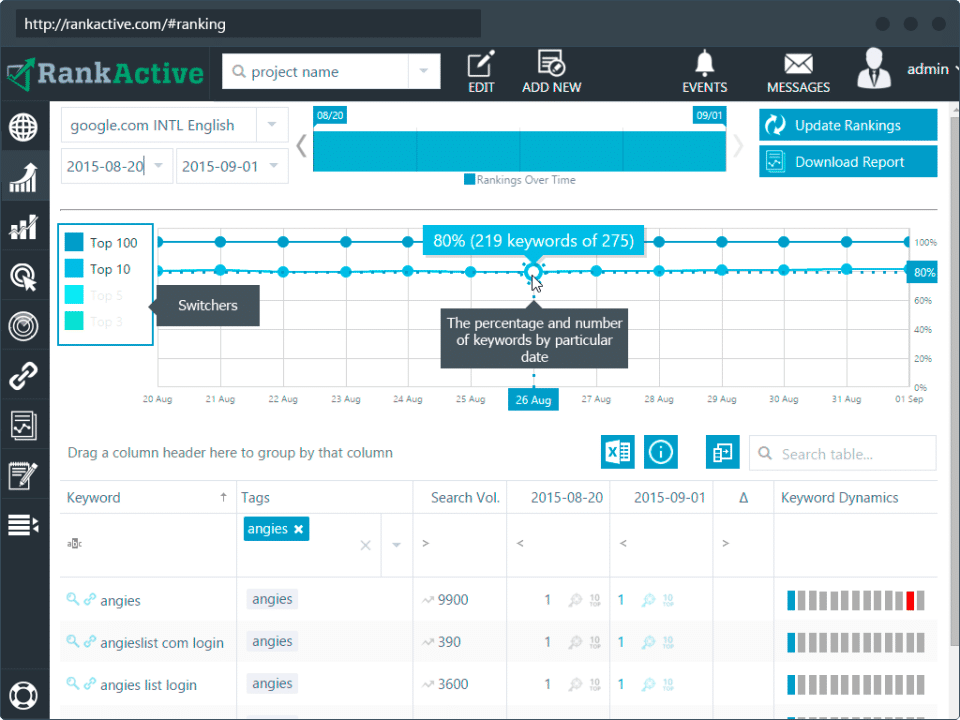Screen dimensions: 960x720
Task: Open the reports sheet sidebar icon
Action: click(x=23, y=426)
